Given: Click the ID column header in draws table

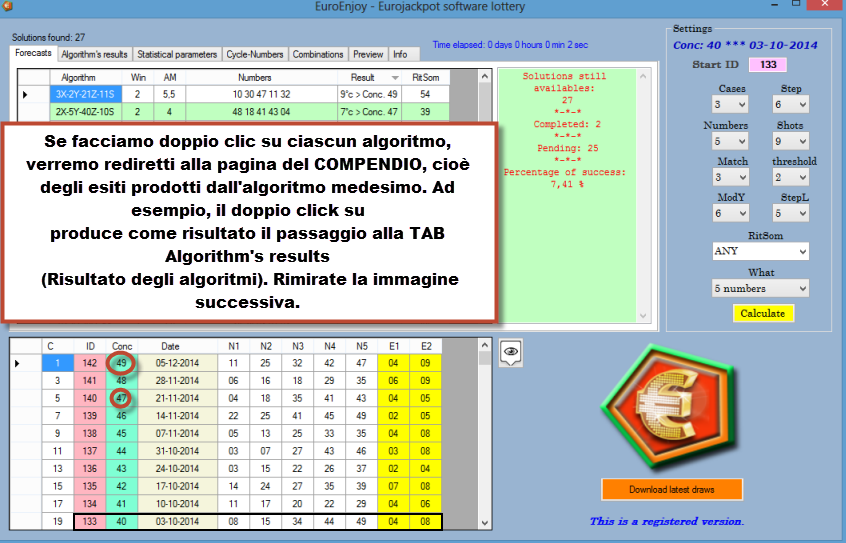Looking at the screenshot, I should [x=90, y=346].
